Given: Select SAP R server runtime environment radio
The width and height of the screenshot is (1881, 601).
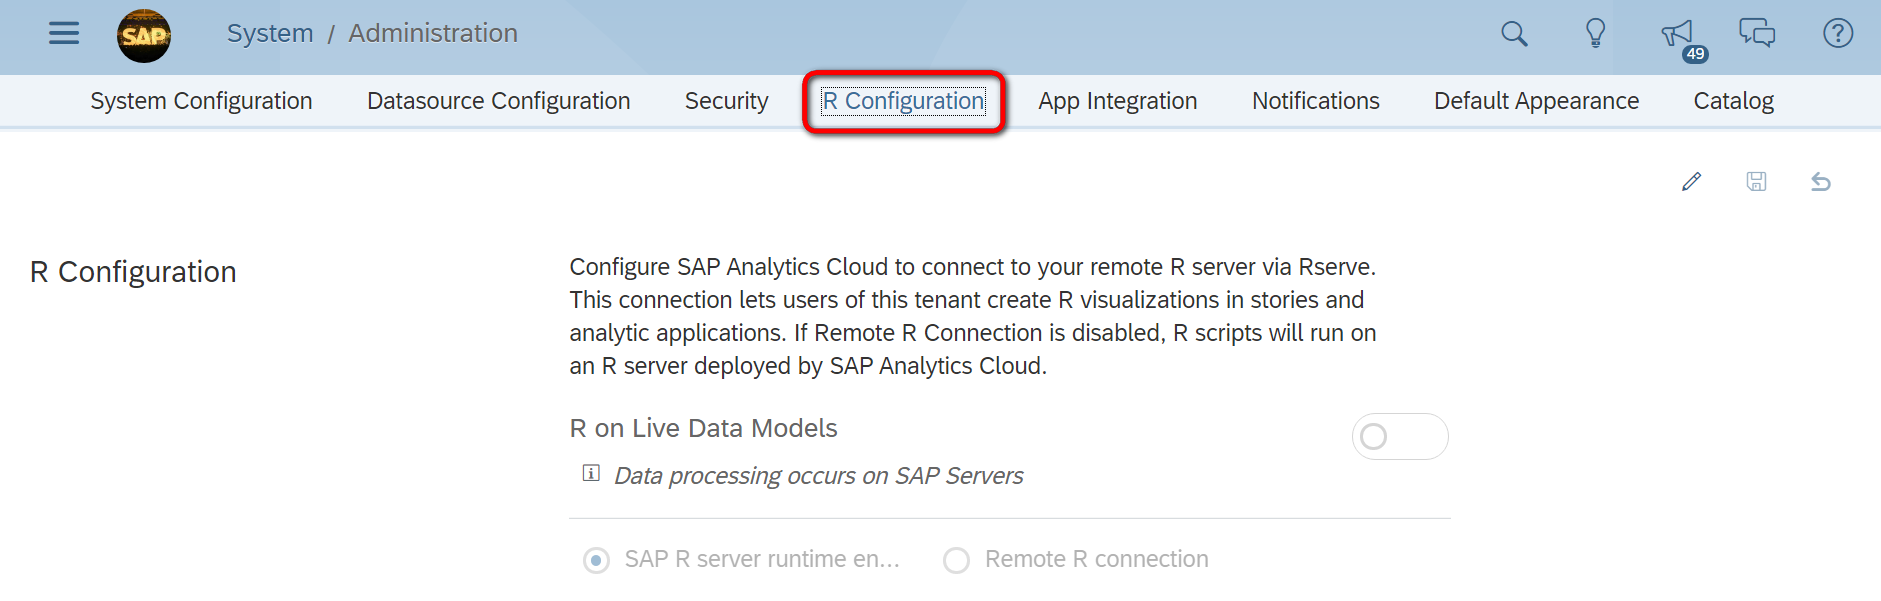Looking at the screenshot, I should (x=597, y=560).
